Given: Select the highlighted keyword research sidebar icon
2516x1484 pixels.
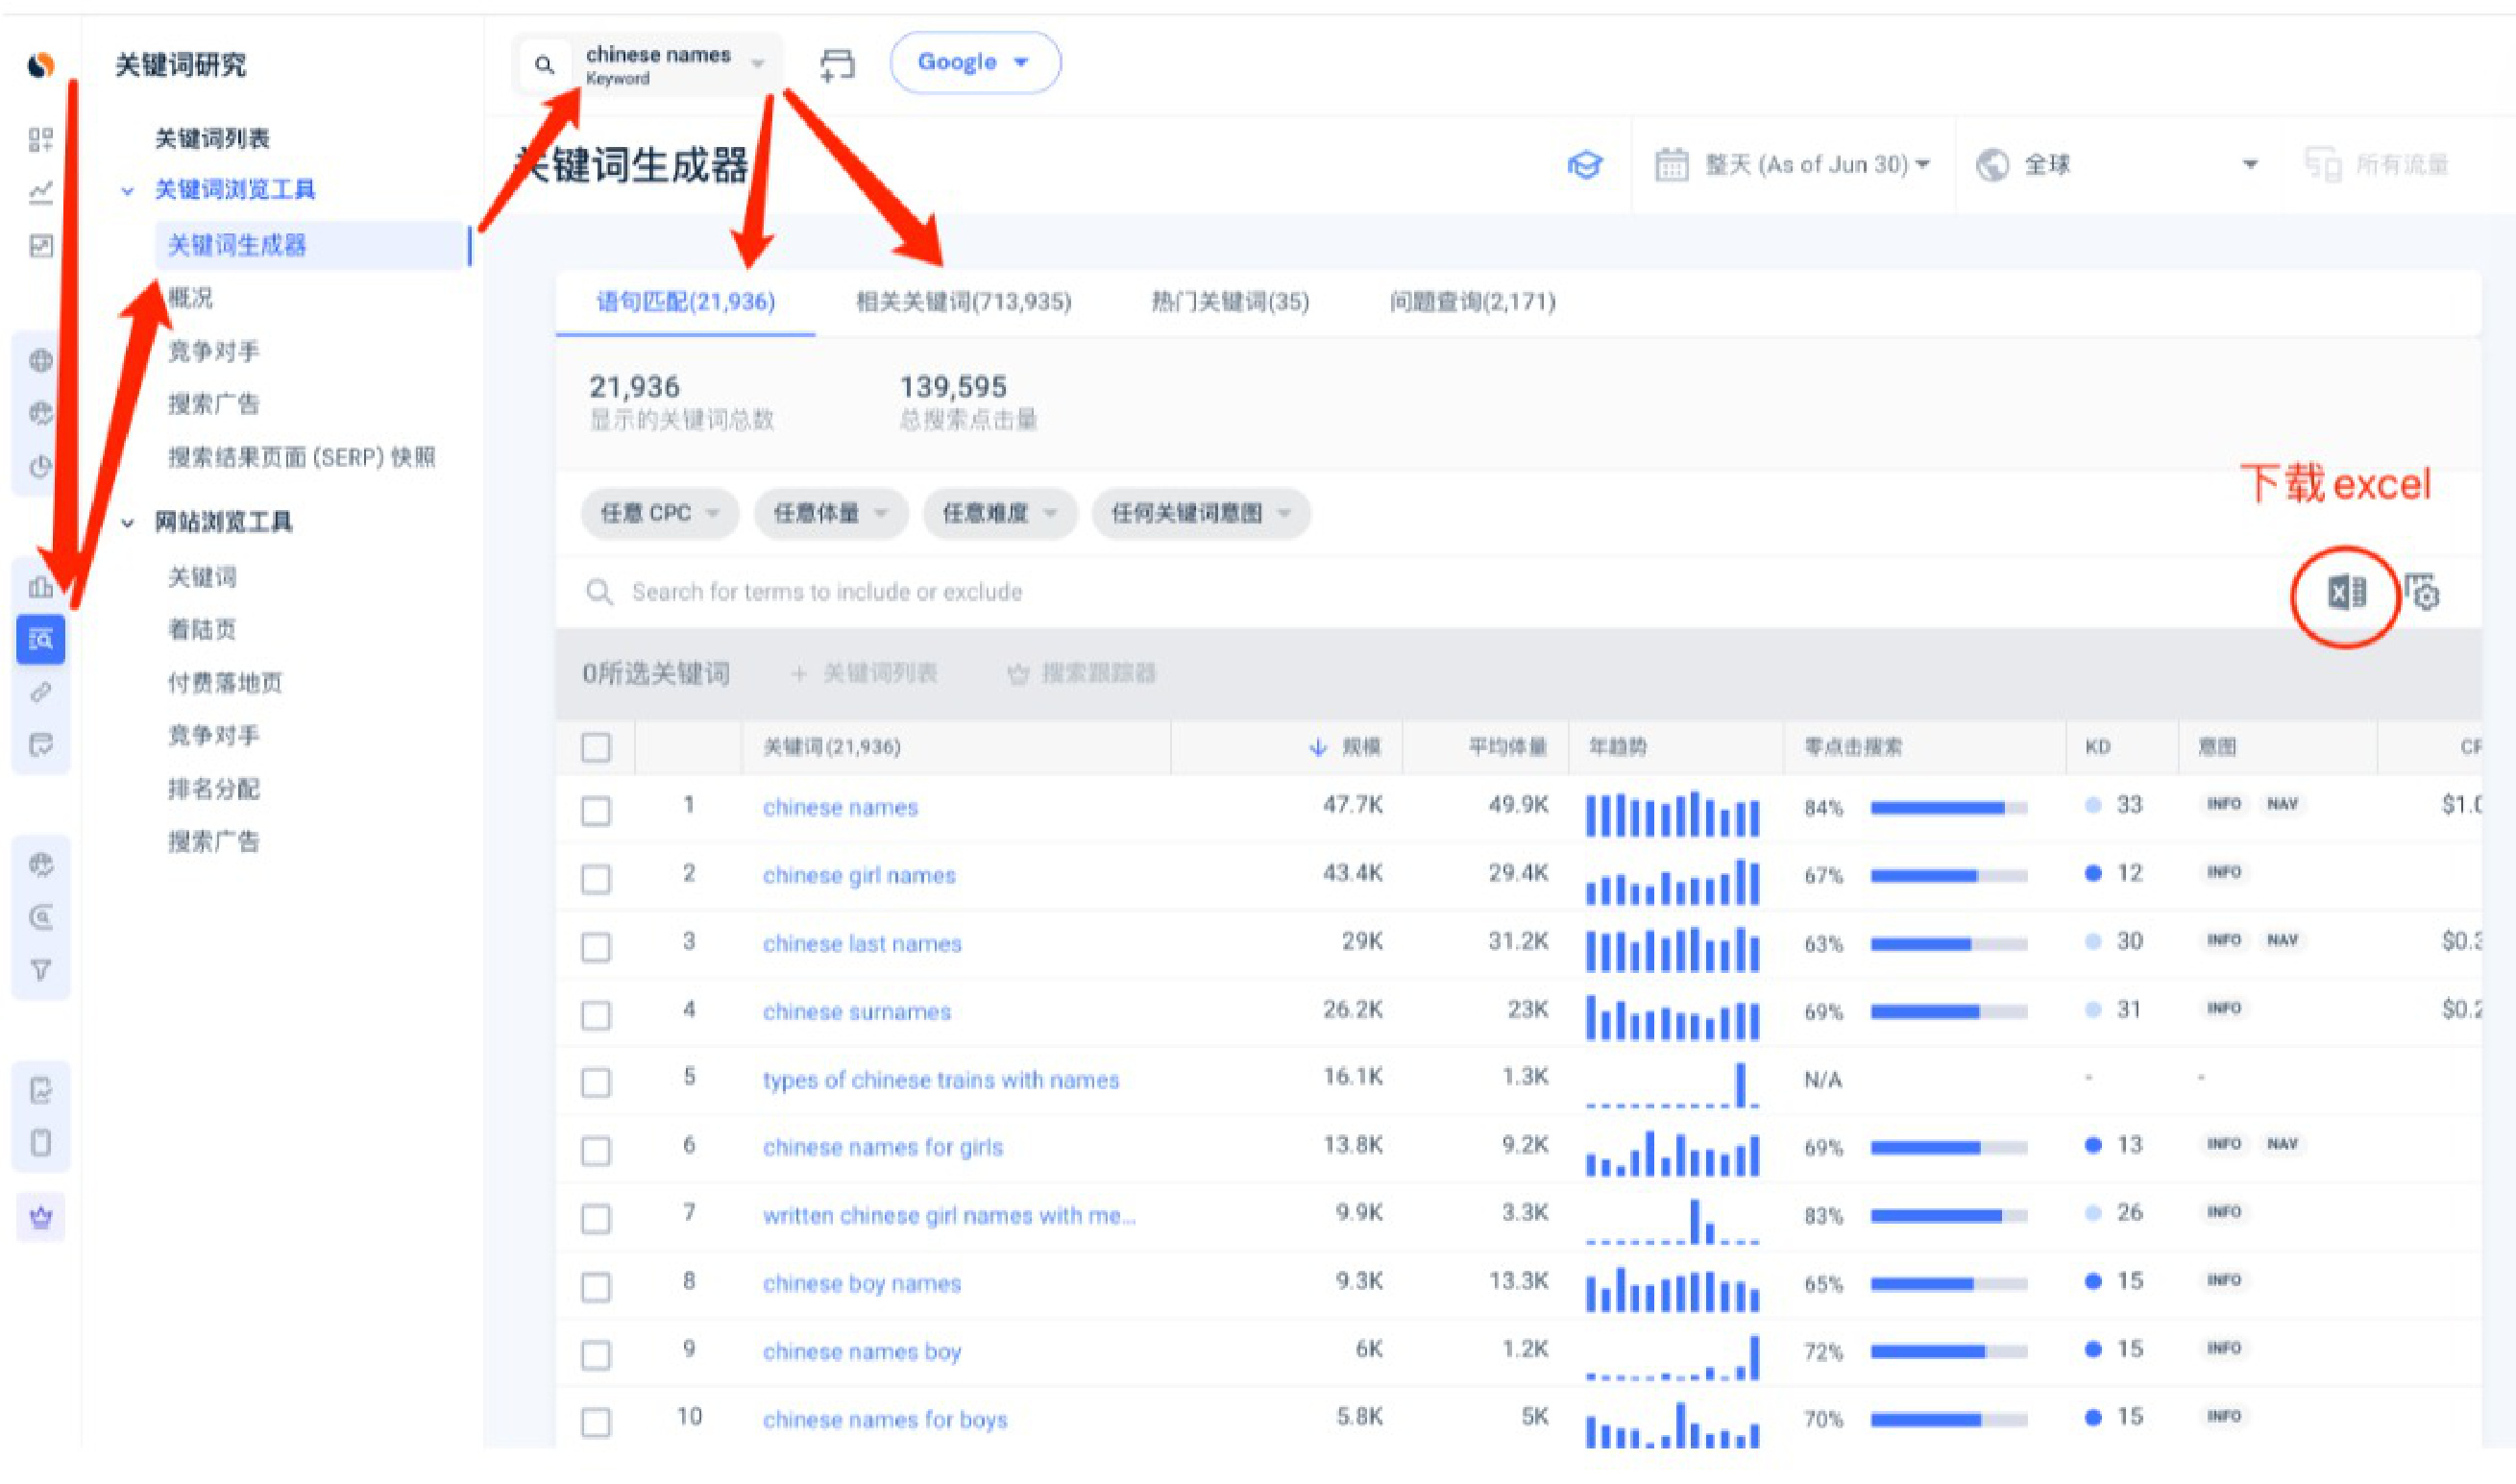Looking at the screenshot, I should (41, 639).
